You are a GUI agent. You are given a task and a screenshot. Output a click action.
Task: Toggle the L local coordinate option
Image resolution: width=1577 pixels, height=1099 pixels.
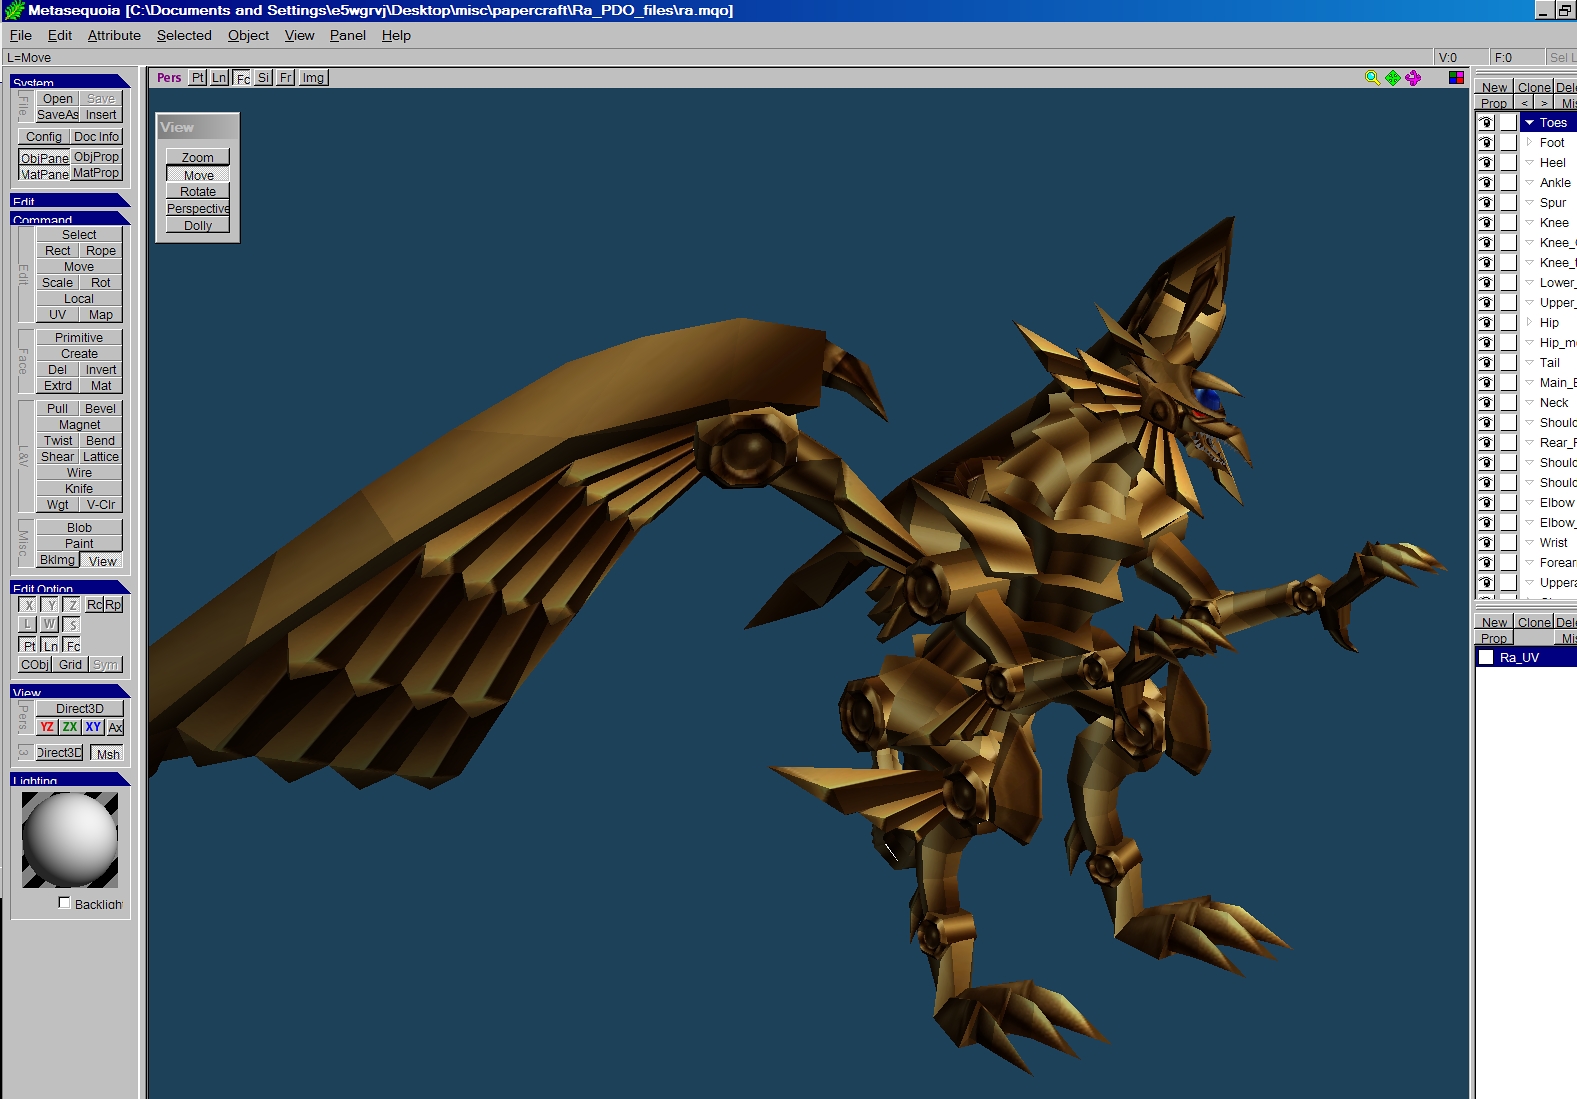pyautogui.click(x=28, y=624)
